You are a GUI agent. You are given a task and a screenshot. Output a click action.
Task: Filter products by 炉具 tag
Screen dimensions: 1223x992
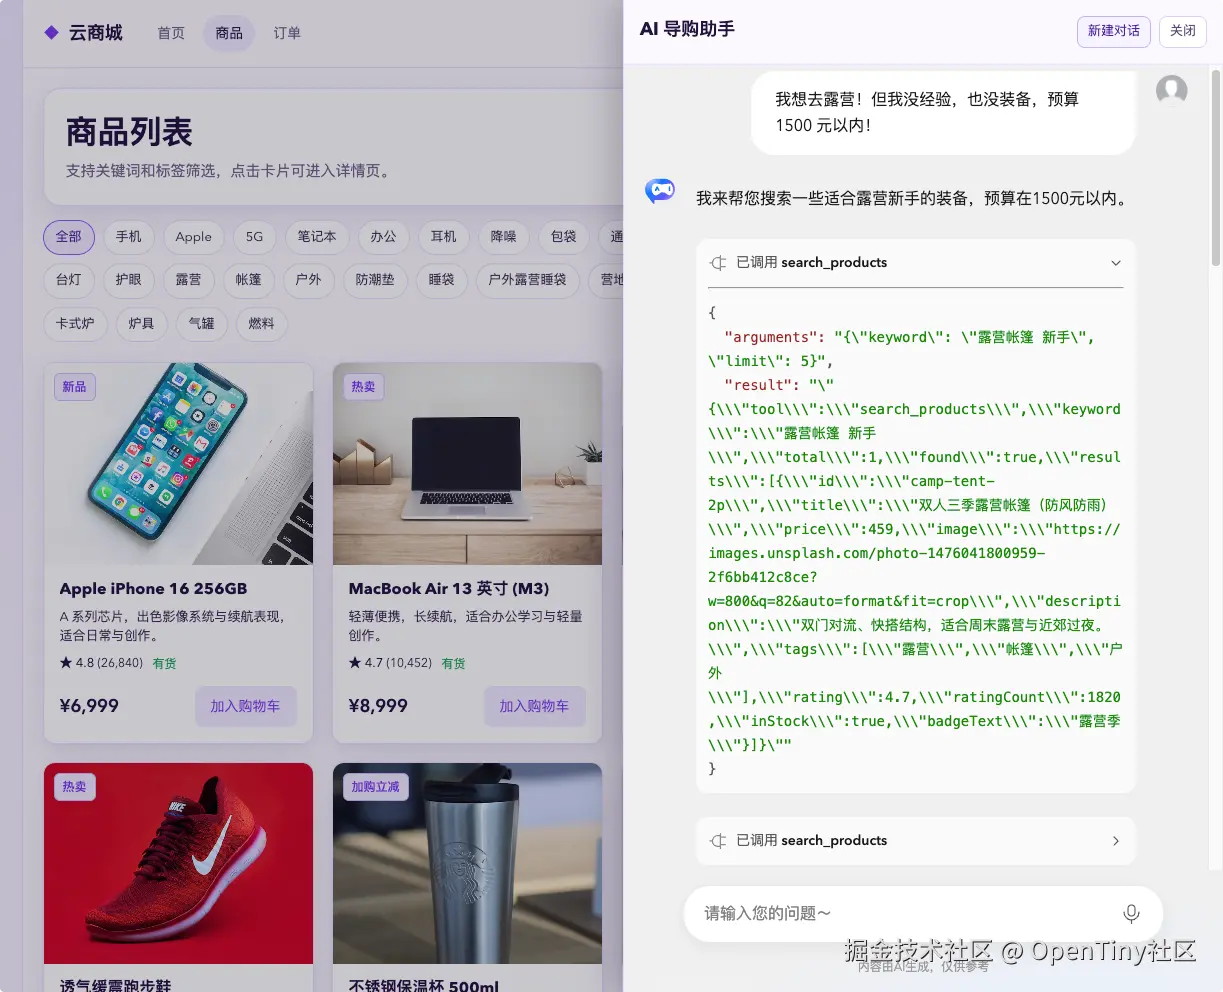(142, 324)
